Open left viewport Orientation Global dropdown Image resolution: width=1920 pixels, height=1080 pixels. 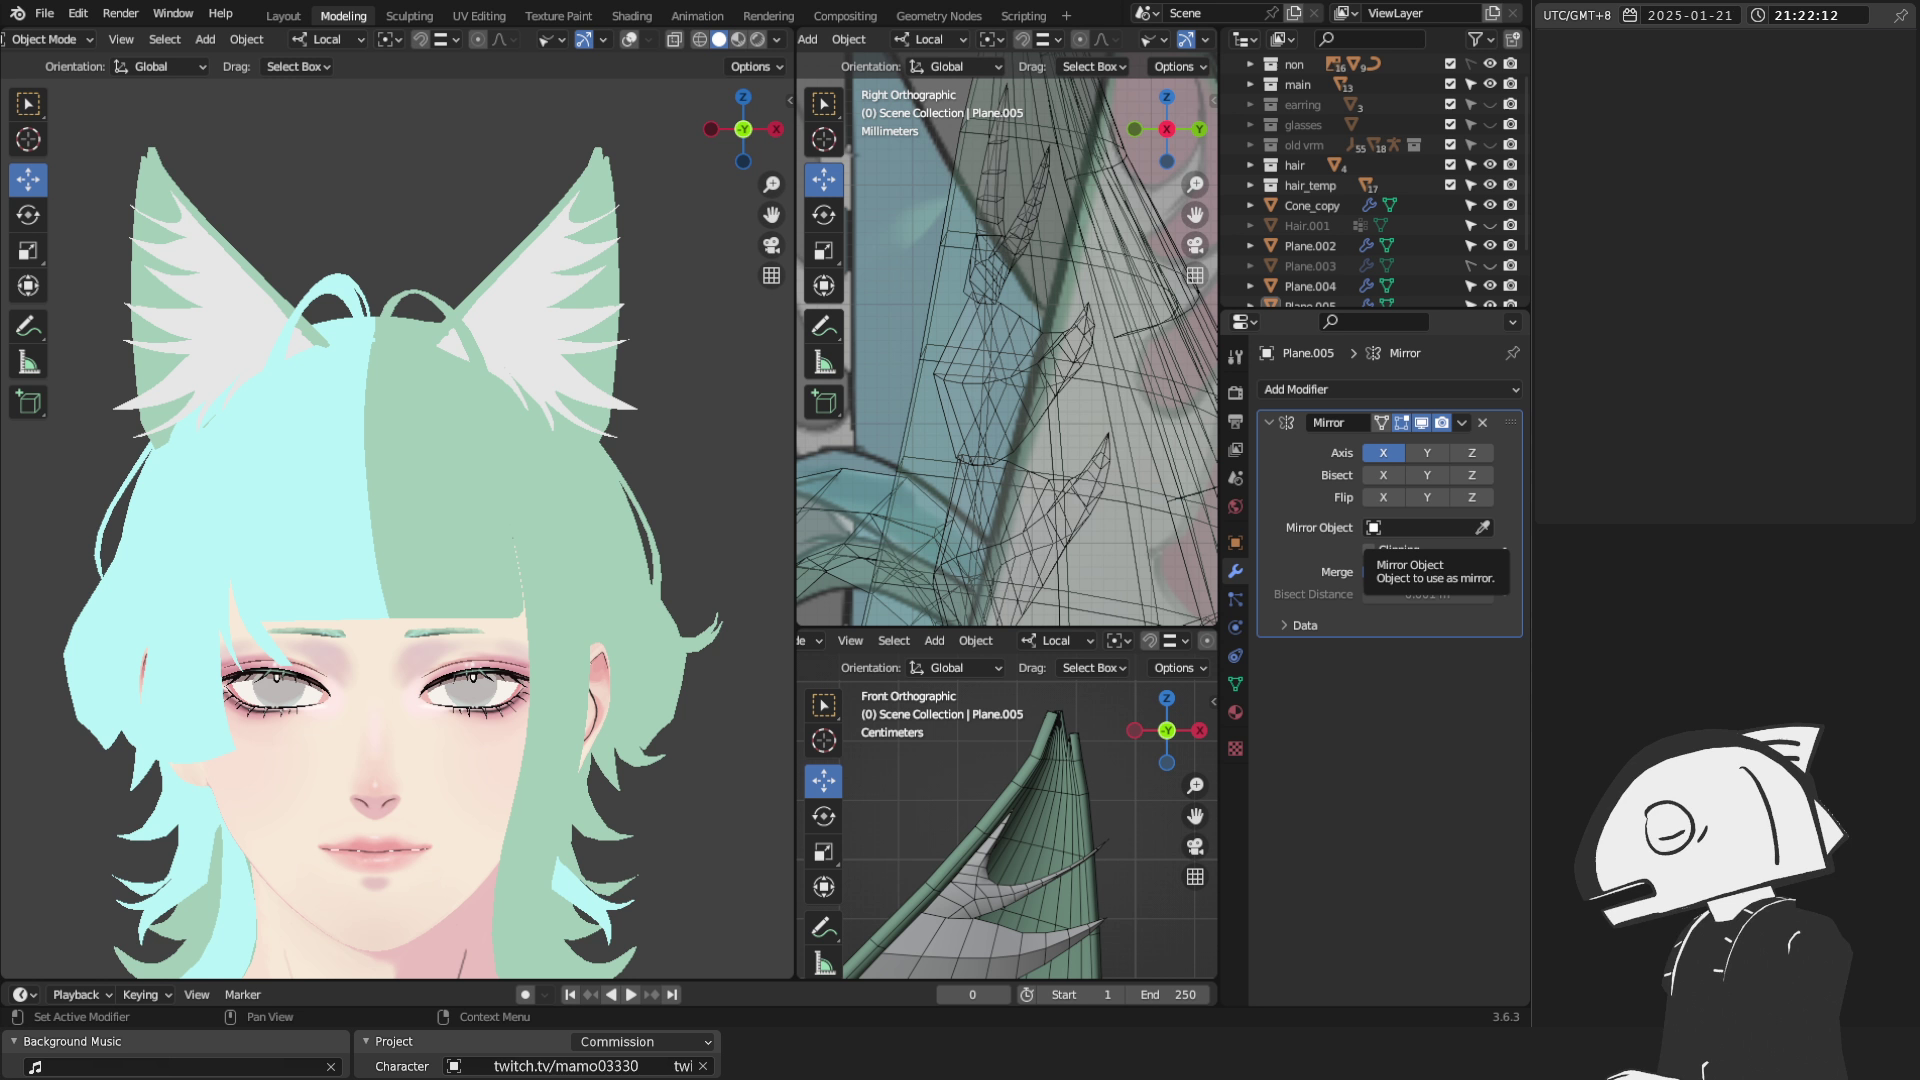coord(160,67)
